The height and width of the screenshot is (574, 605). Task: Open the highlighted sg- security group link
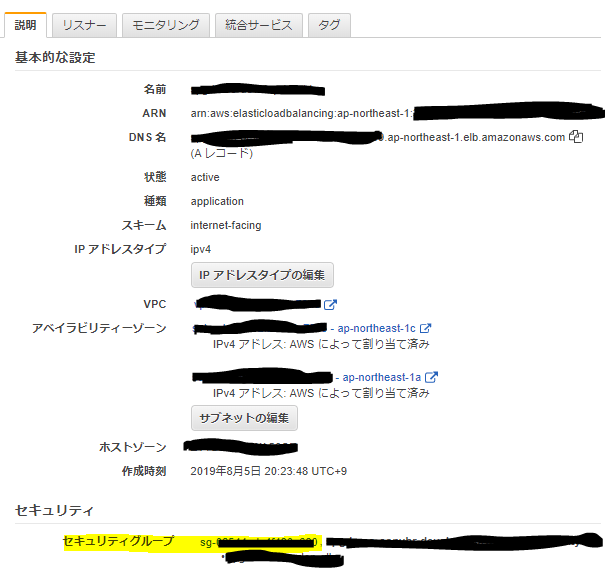(x=259, y=542)
